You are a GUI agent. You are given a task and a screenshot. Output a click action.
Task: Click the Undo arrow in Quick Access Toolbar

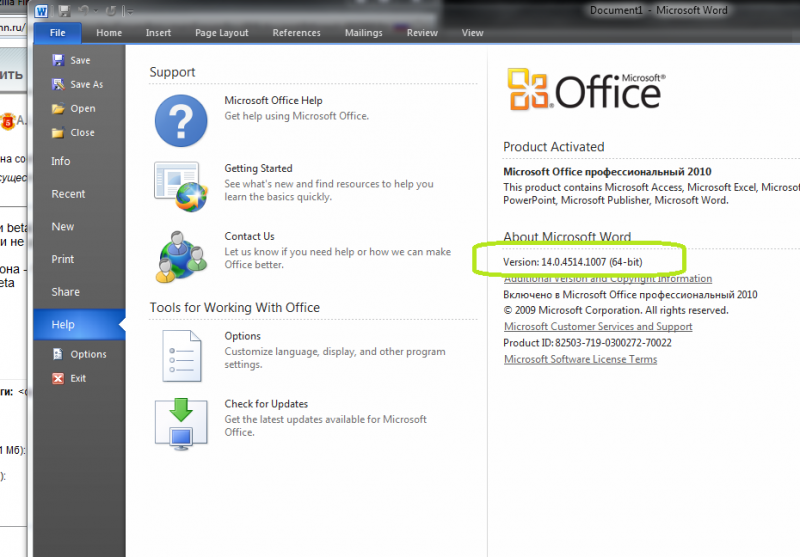click(x=84, y=11)
